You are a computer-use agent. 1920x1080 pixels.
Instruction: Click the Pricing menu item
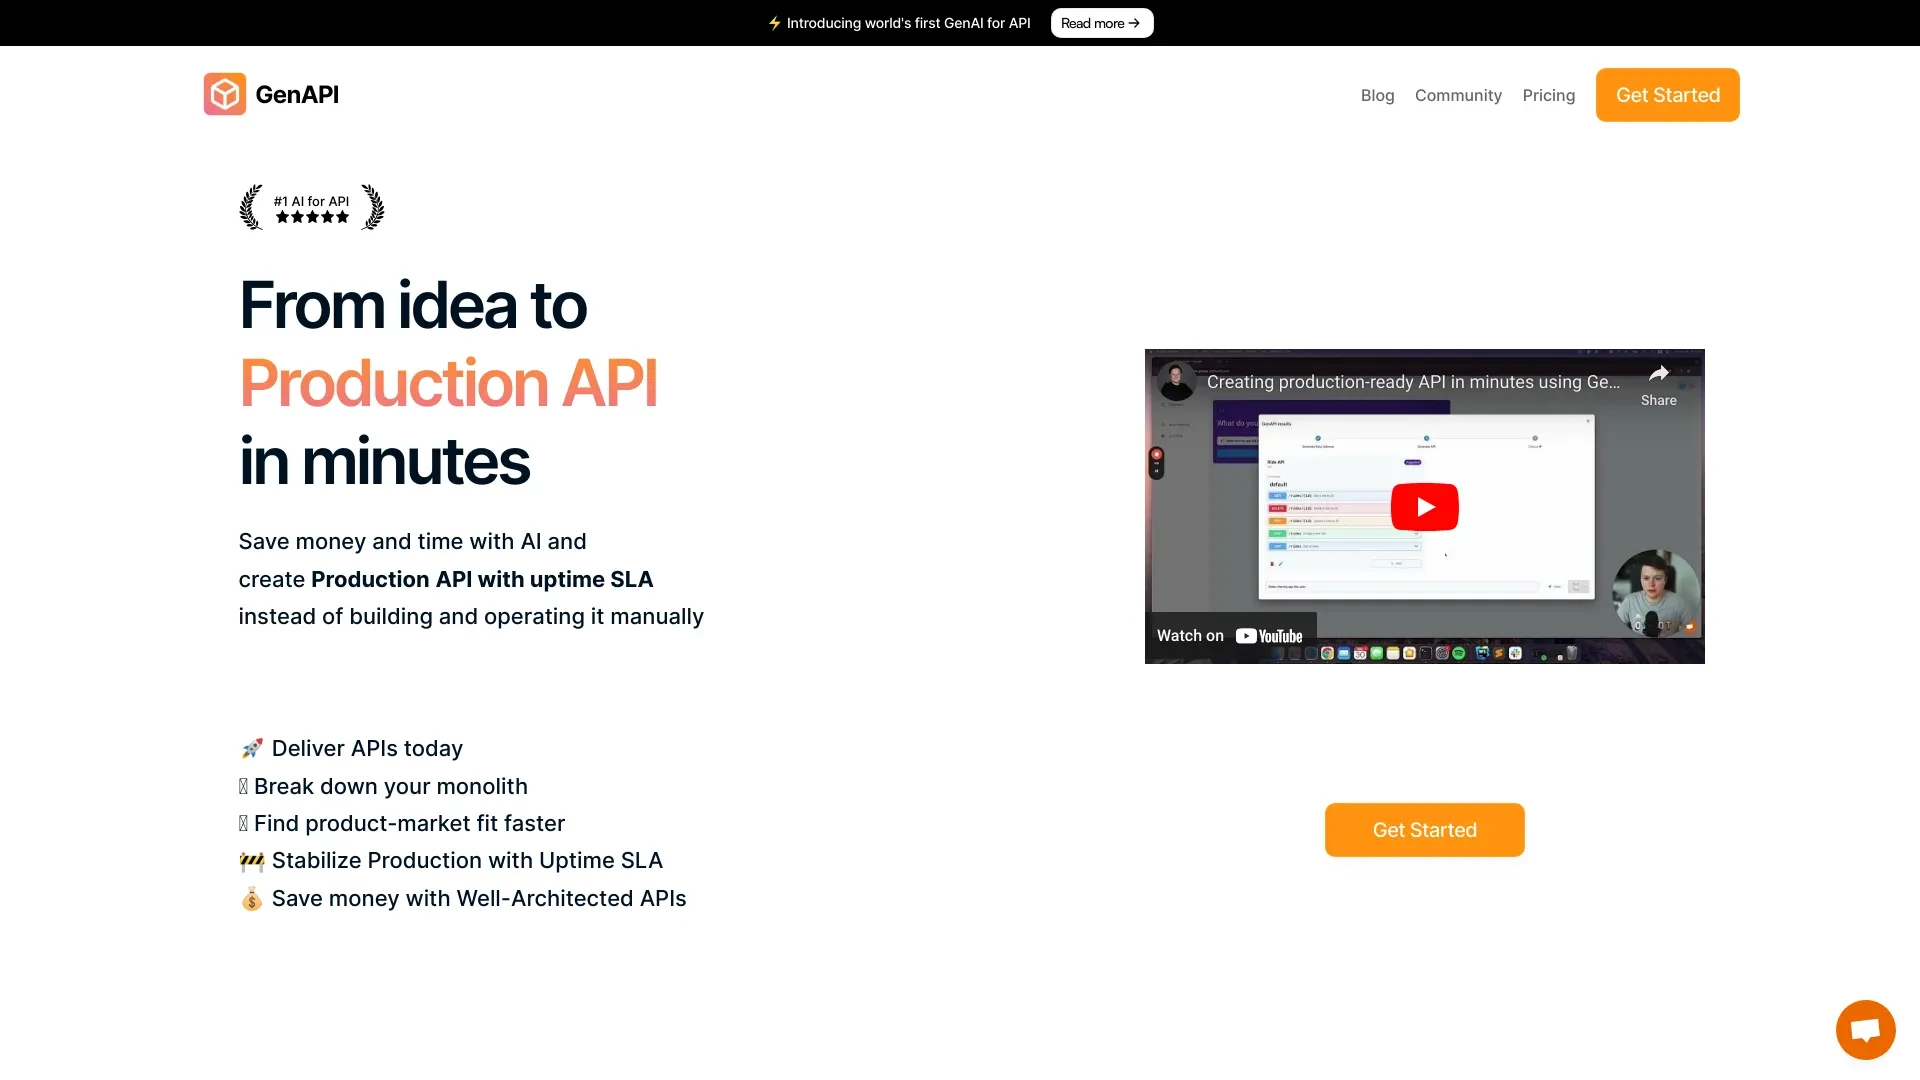click(x=1548, y=94)
